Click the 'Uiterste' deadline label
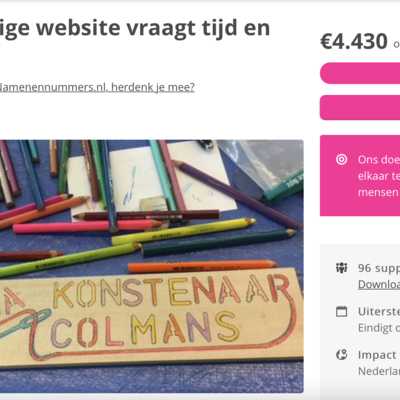Image resolution: width=400 pixels, height=400 pixels. click(x=379, y=311)
